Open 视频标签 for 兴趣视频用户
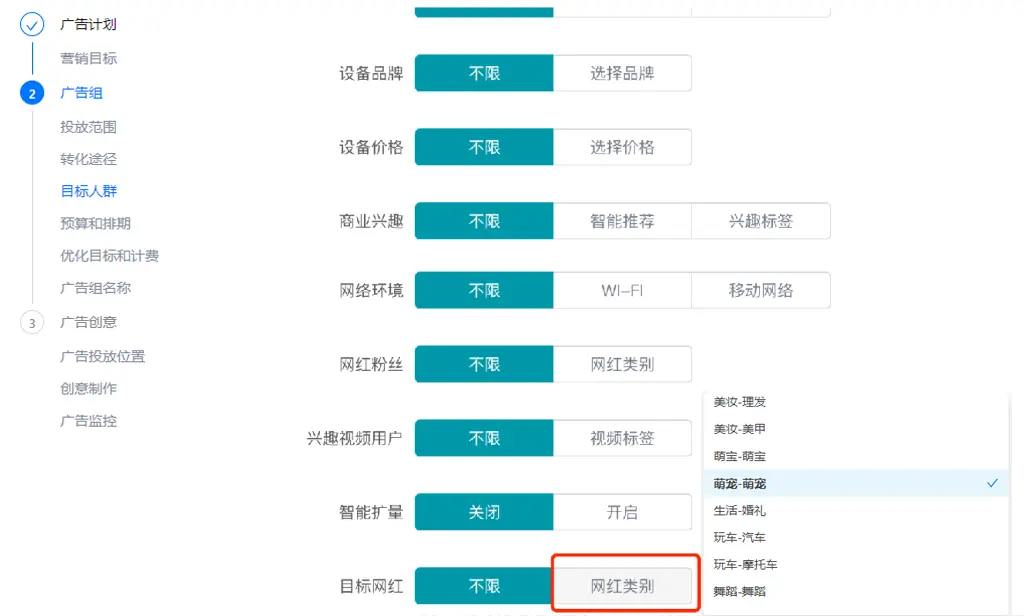The width and height of the screenshot is (1024, 616). tap(622, 438)
